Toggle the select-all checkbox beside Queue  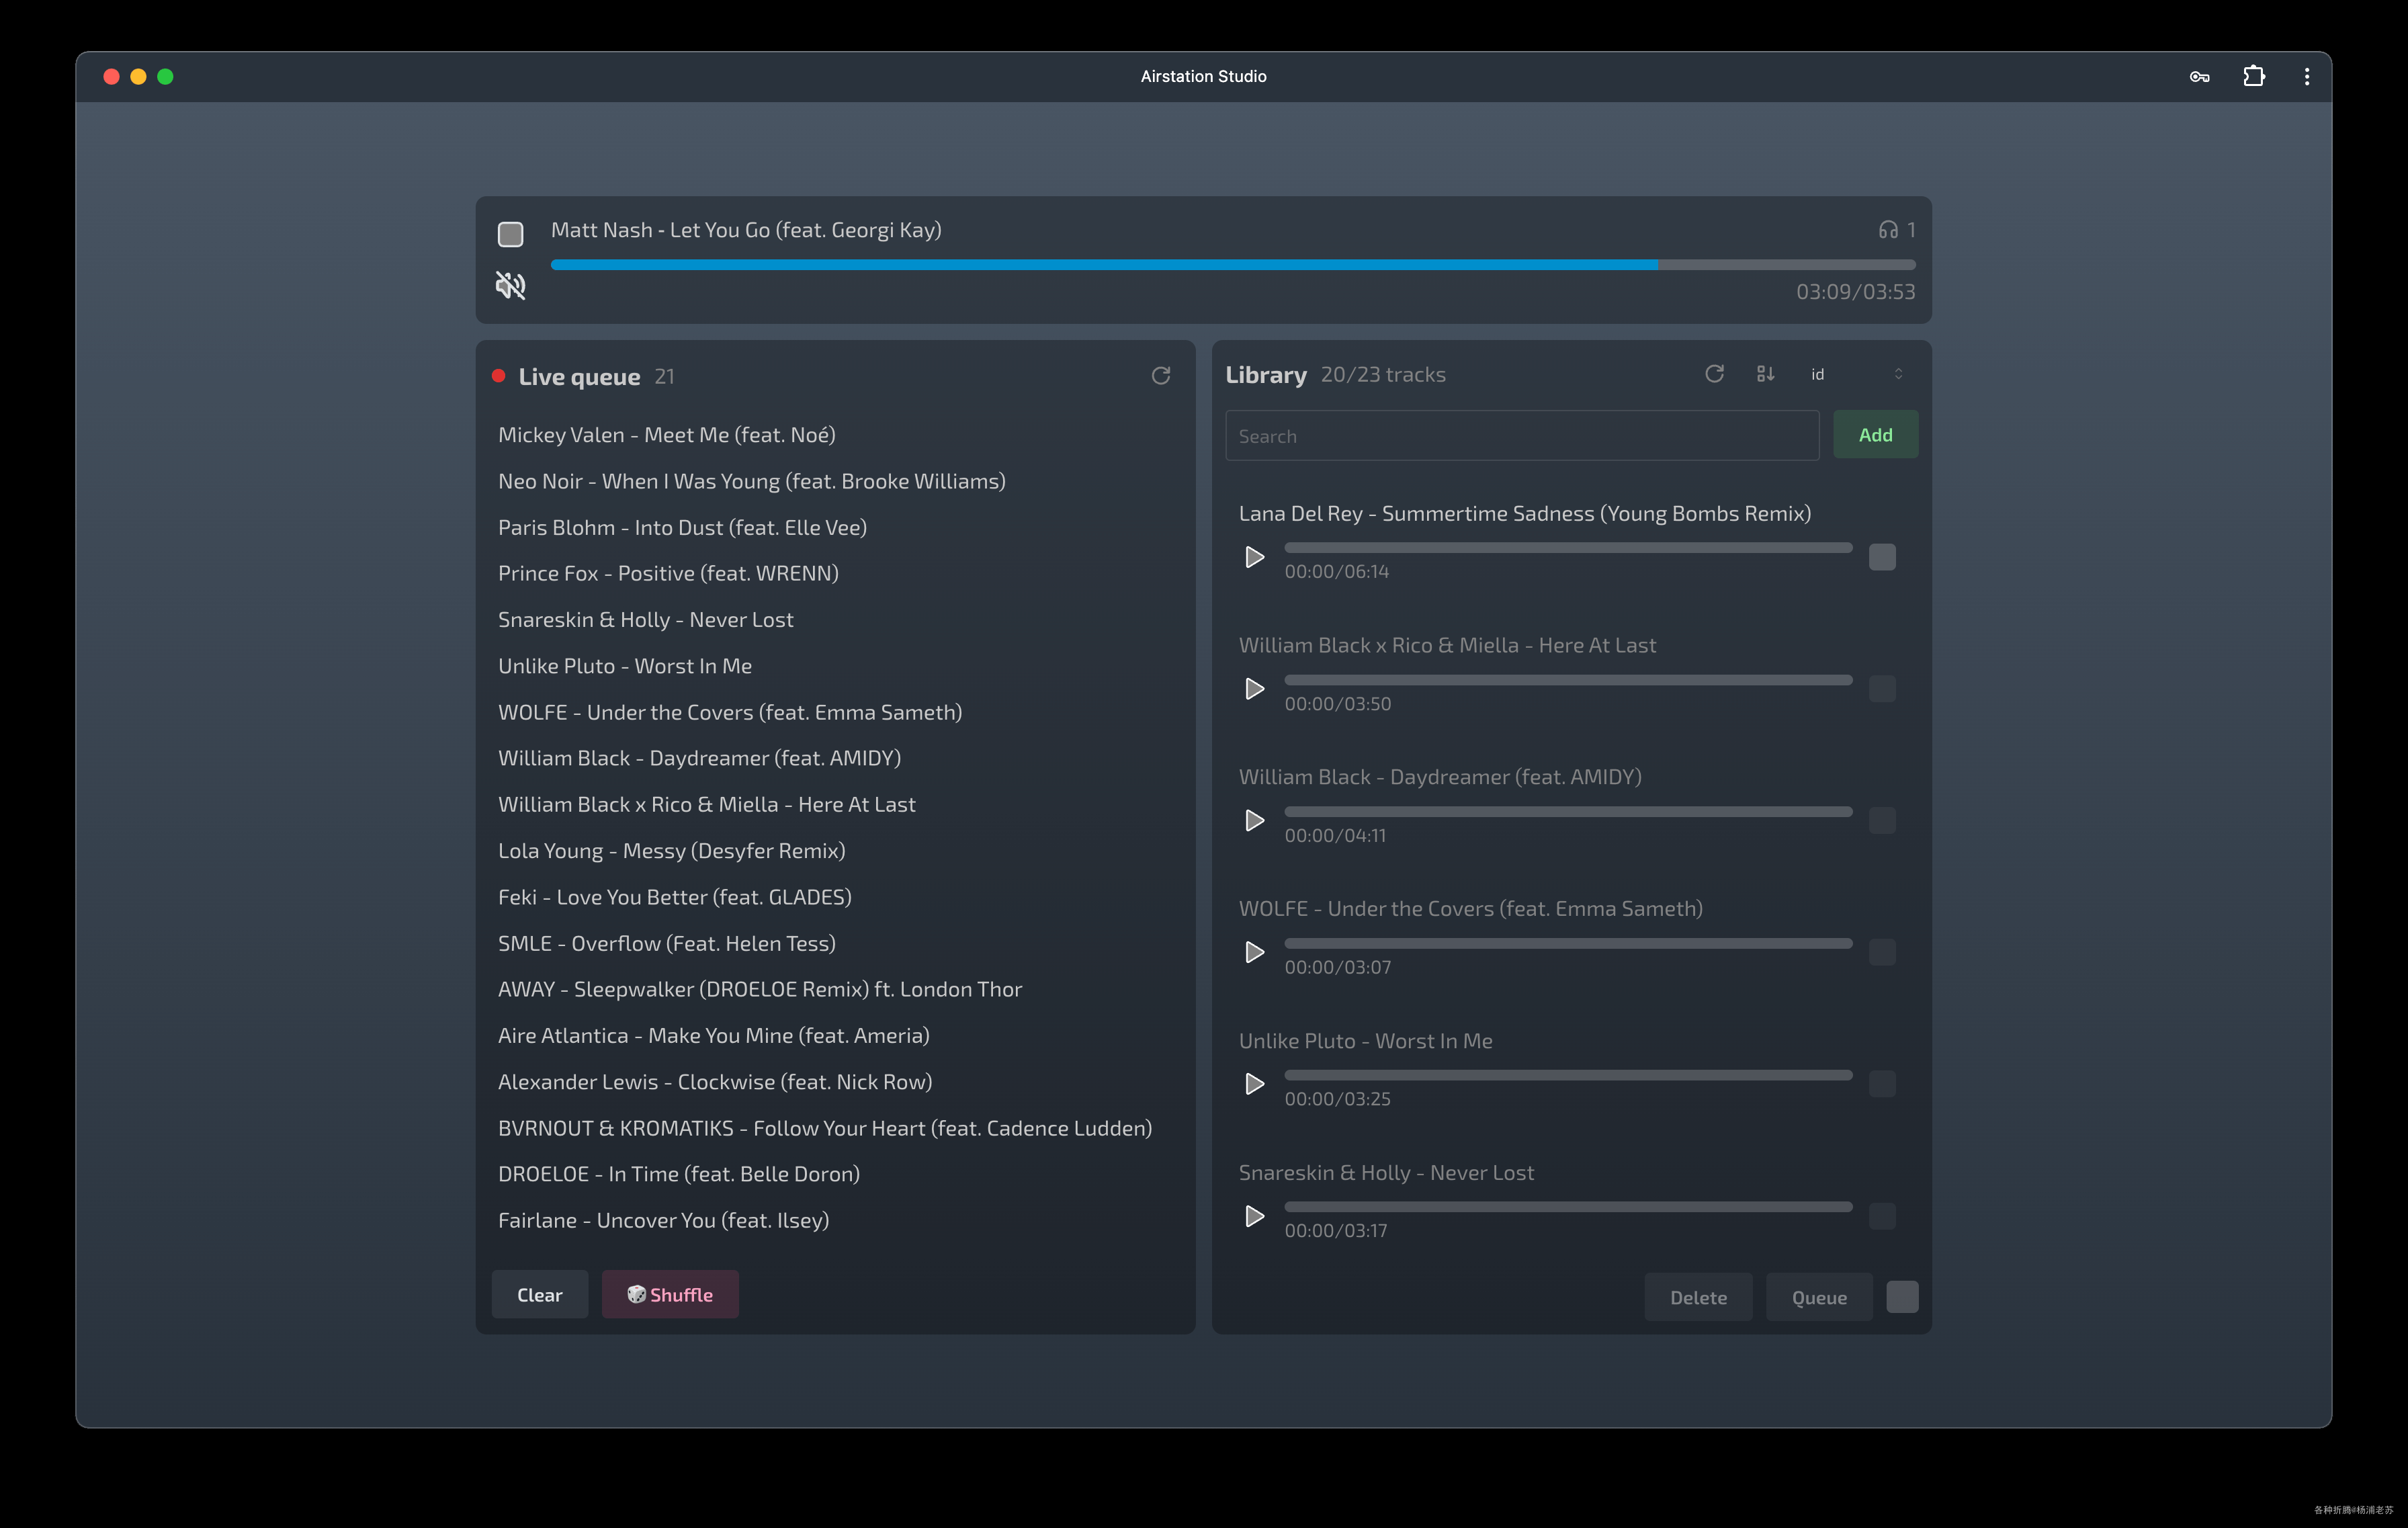tap(1901, 1297)
